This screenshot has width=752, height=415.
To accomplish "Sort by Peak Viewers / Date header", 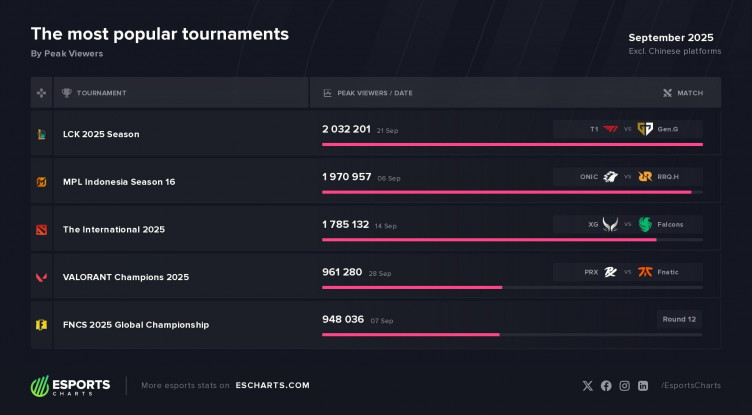I will [374, 93].
